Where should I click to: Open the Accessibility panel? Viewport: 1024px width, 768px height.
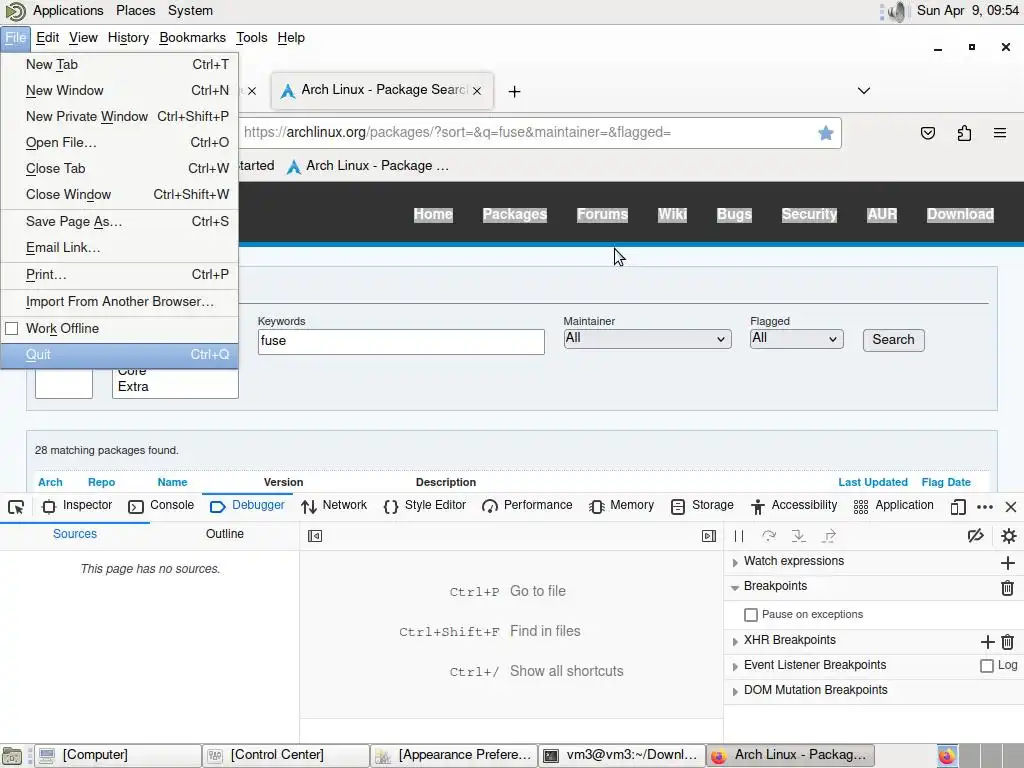794,505
